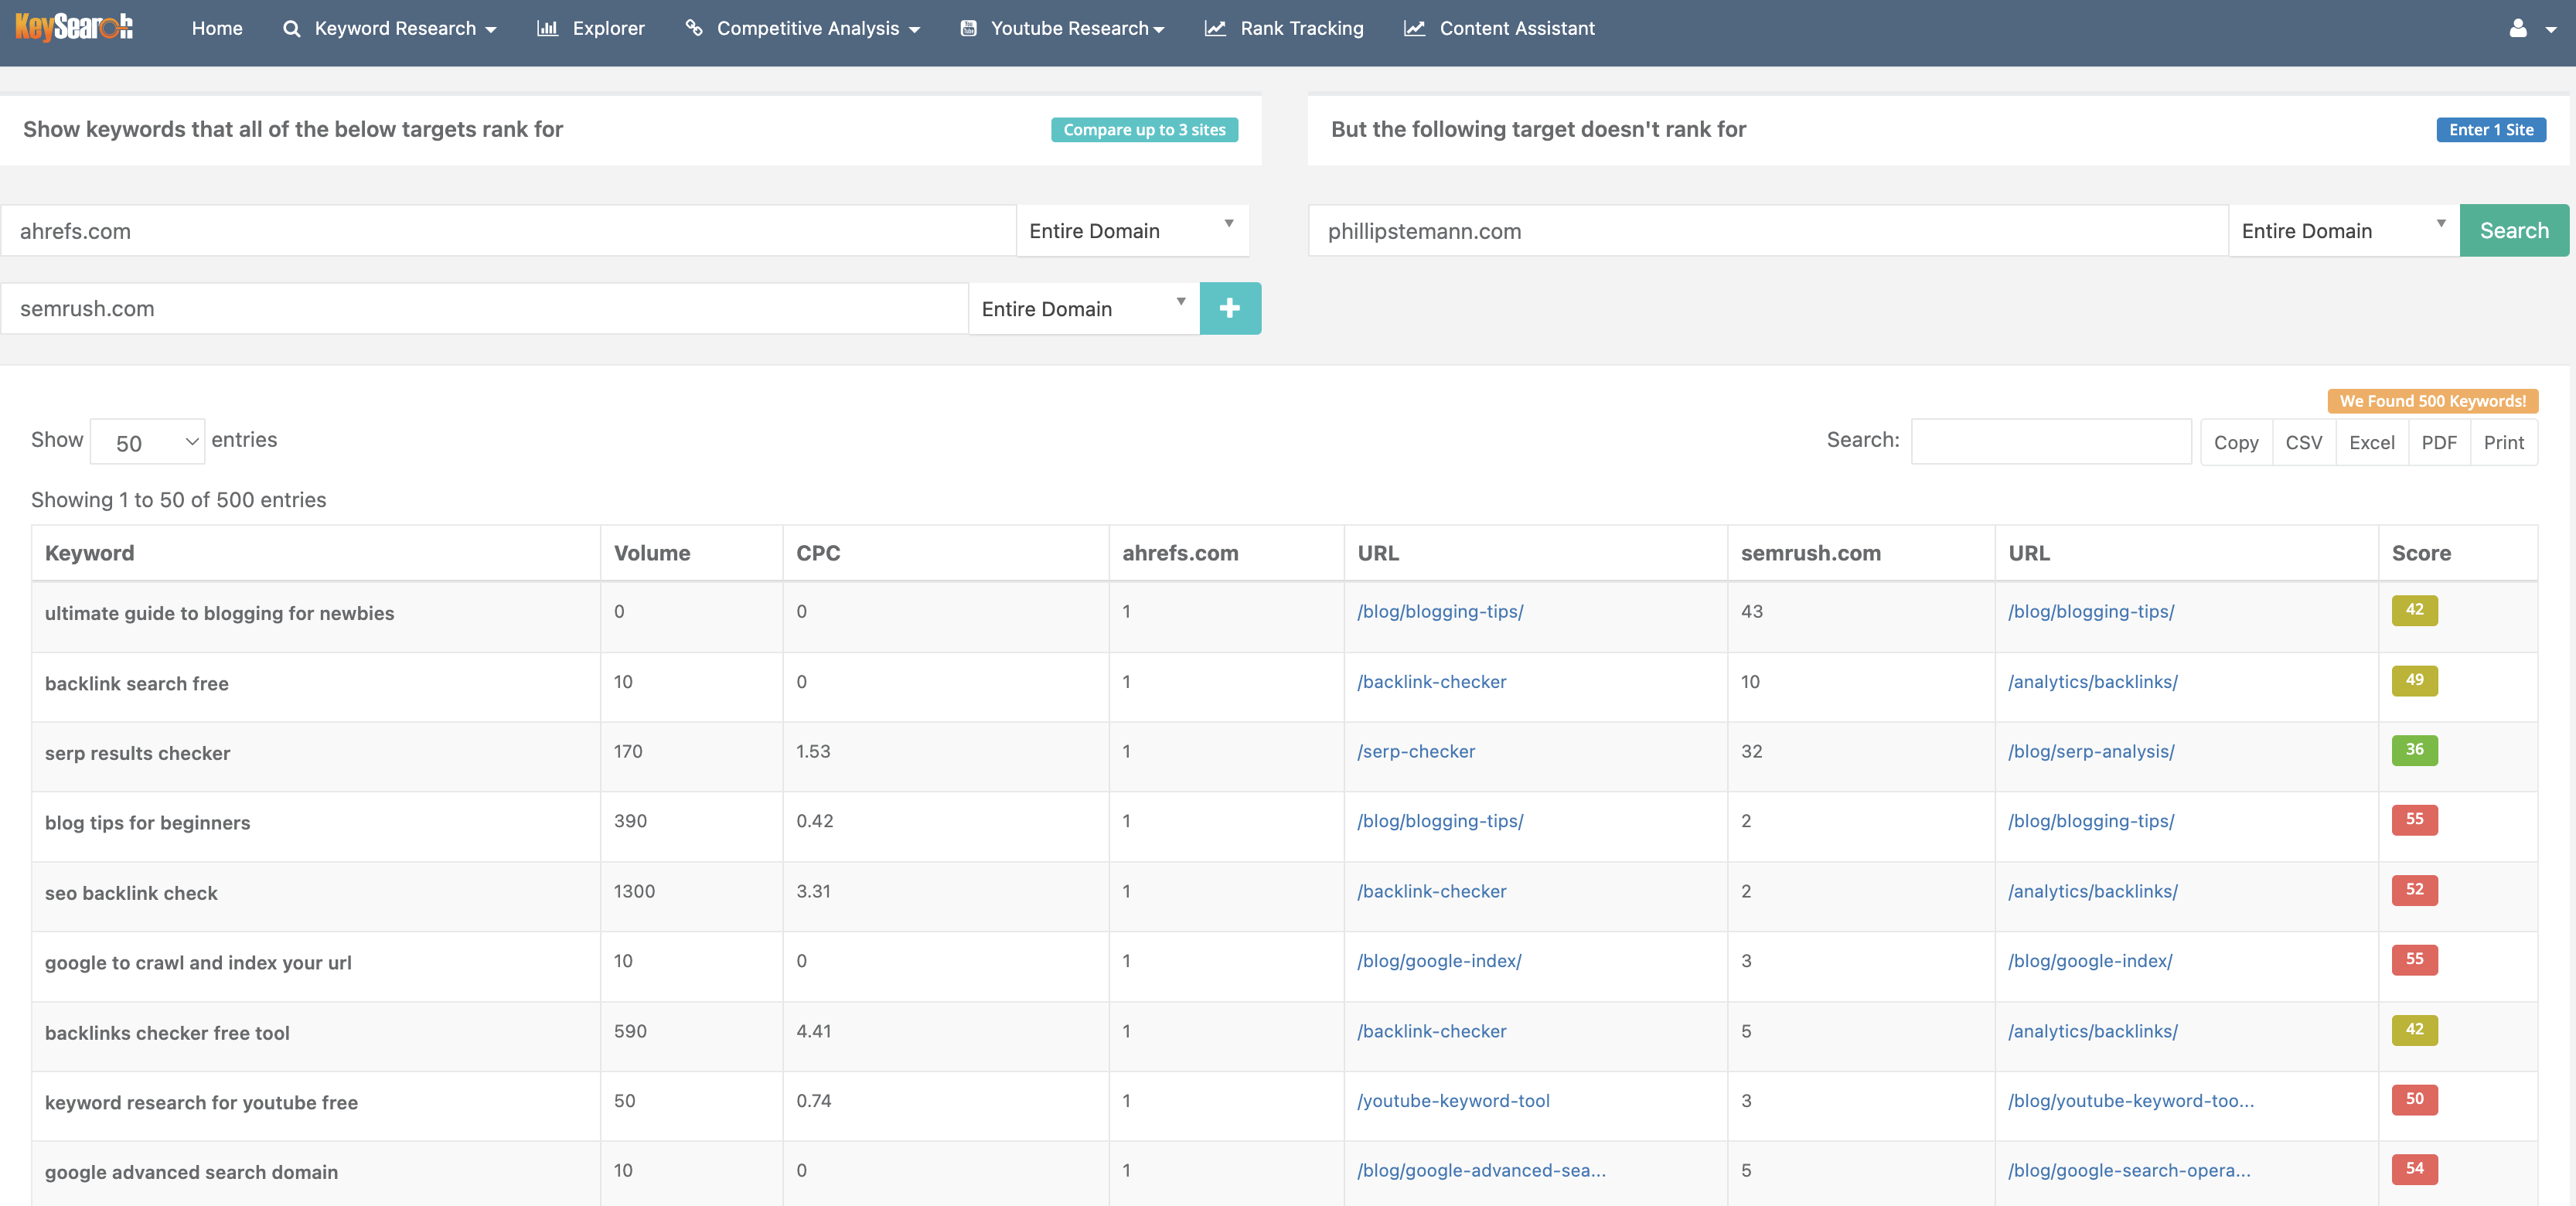This screenshot has height=1206, width=2576.
Task: Click the Copy export button
Action: [x=2236, y=442]
